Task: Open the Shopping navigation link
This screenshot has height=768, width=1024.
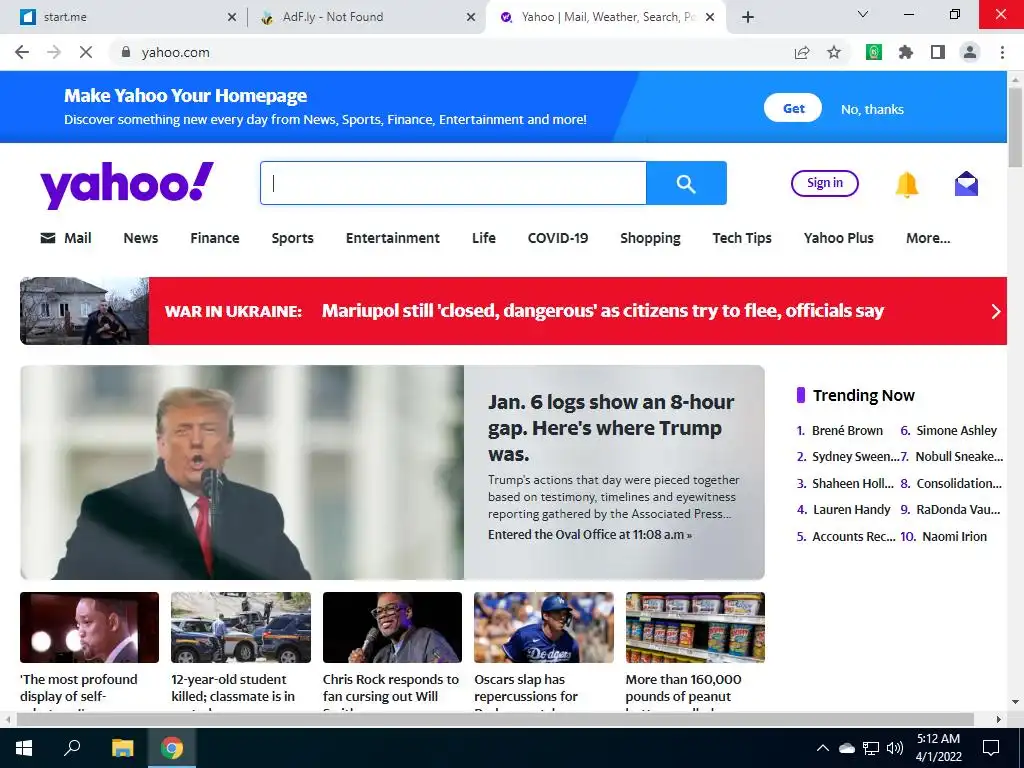Action: [x=650, y=238]
